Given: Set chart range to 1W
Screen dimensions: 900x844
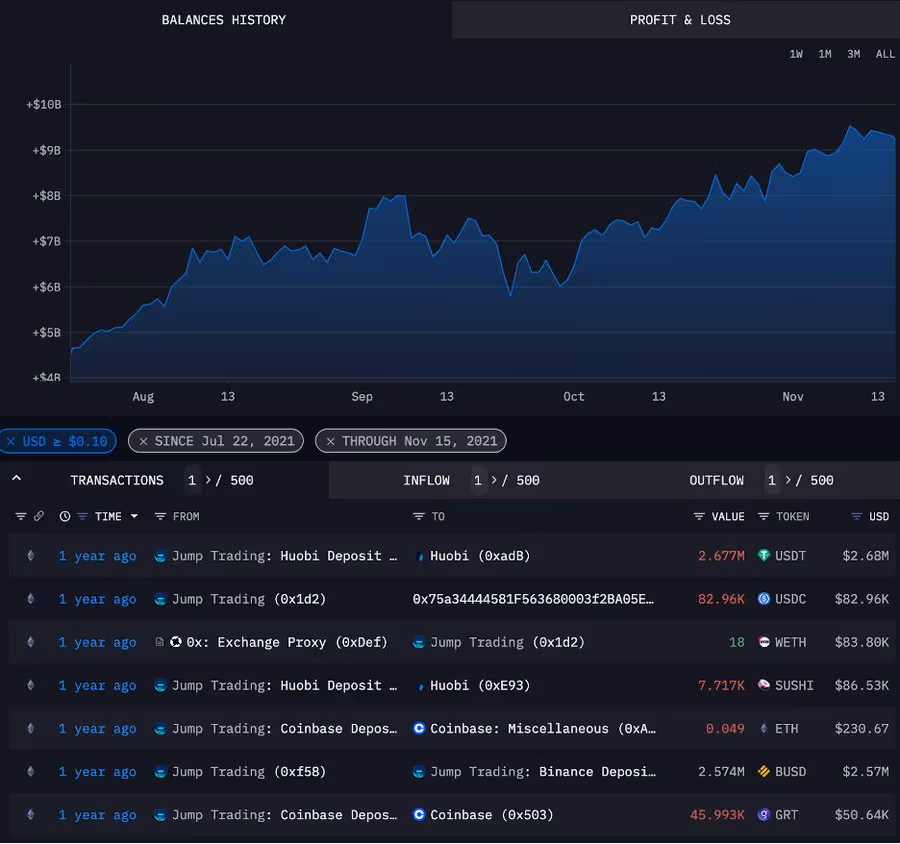Looking at the screenshot, I should click(x=796, y=55).
